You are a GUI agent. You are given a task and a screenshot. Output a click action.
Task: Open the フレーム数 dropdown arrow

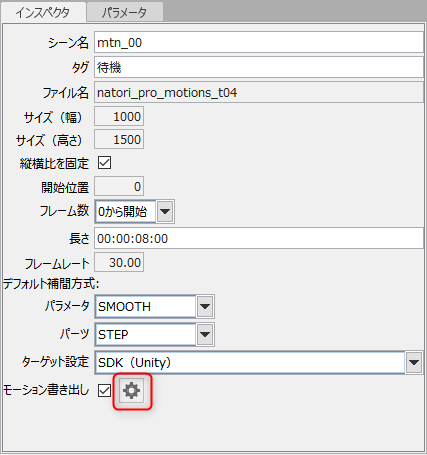[165, 211]
